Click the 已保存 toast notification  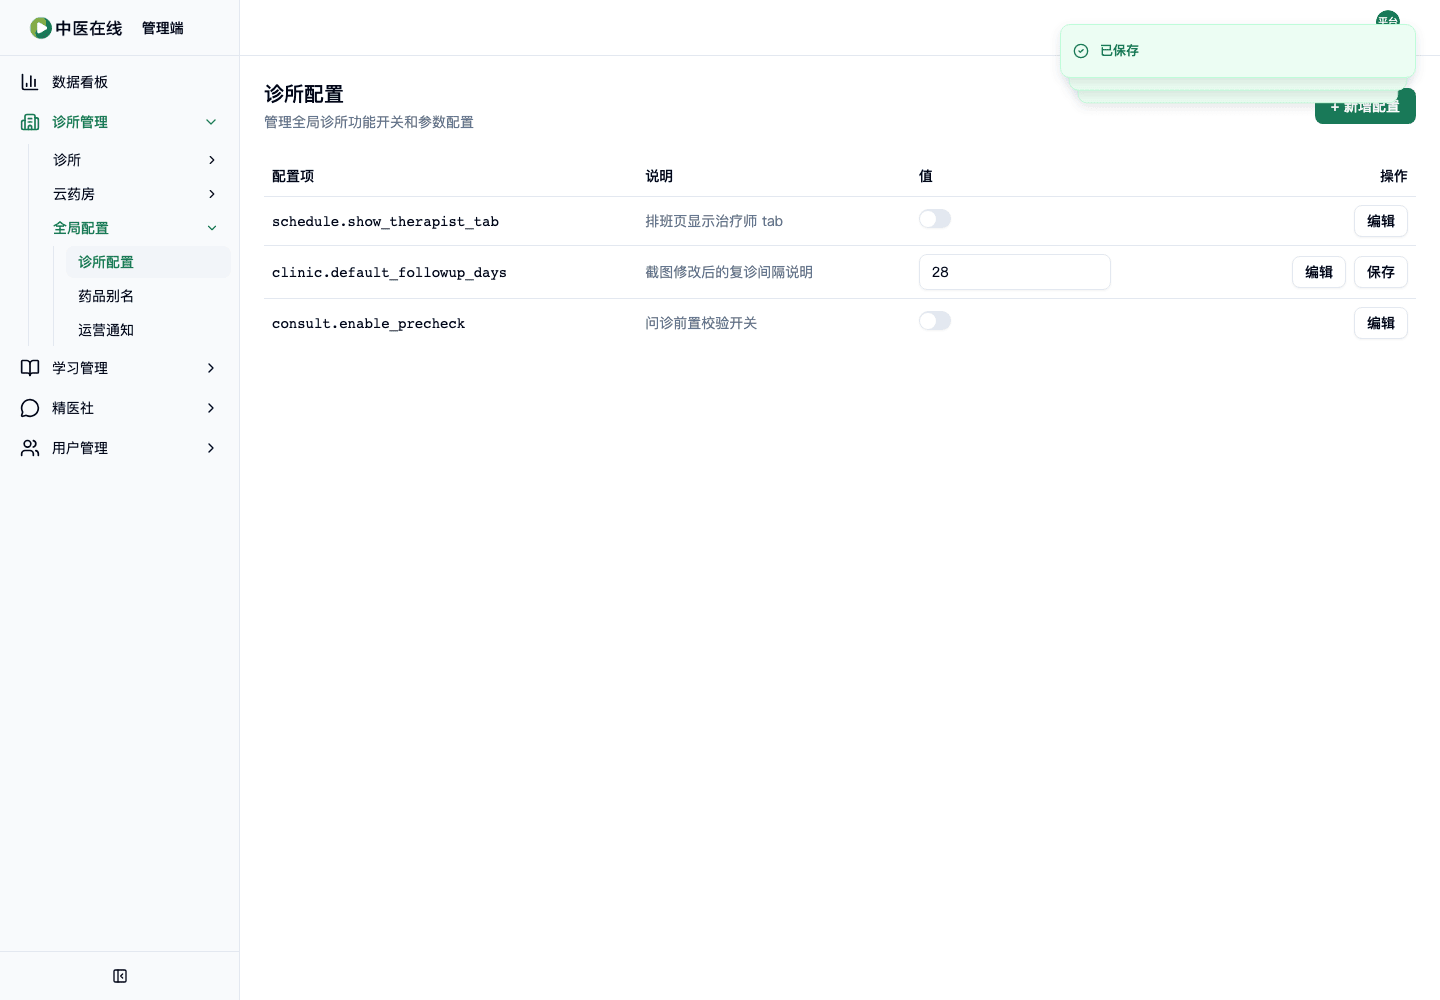[x=1237, y=51]
